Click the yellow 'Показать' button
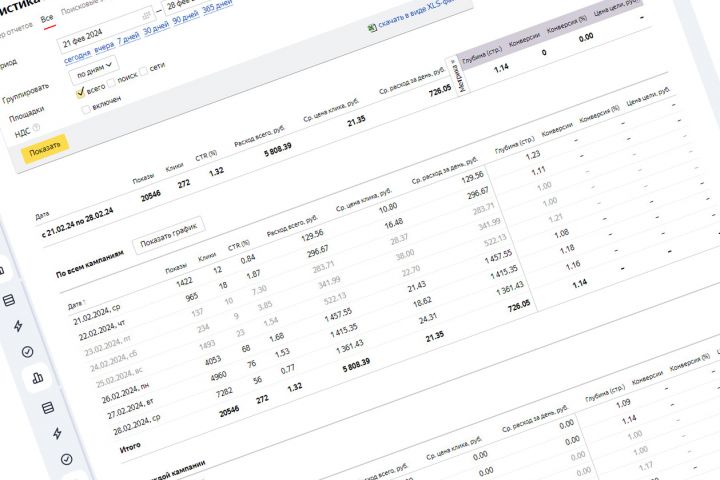The image size is (720, 480). pos(45,149)
